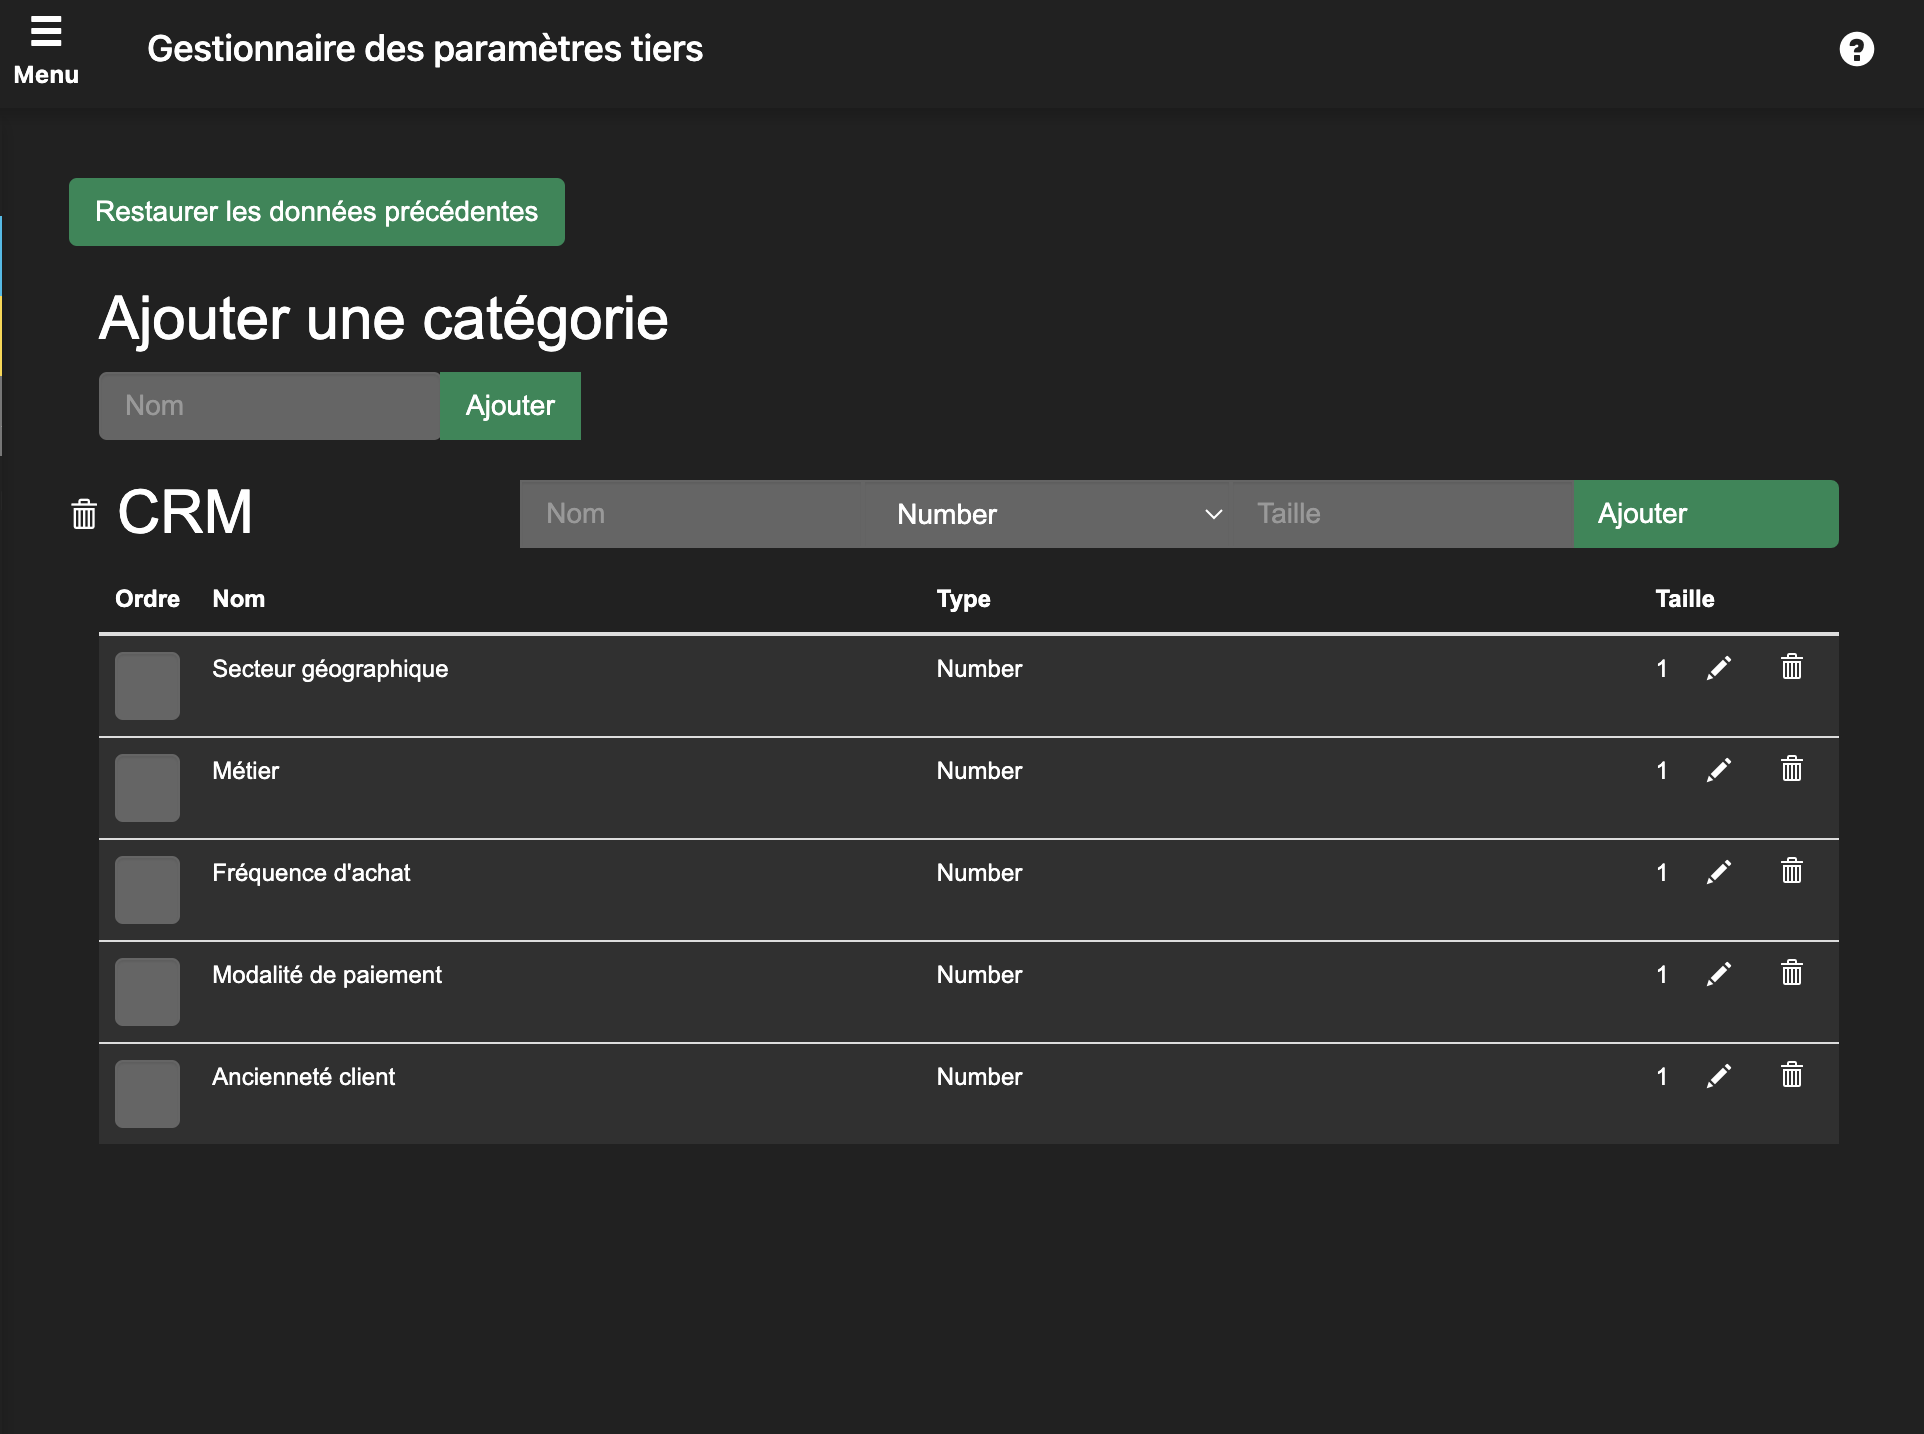
Task: Focus the CRM parameter Nom field
Action: pos(691,514)
